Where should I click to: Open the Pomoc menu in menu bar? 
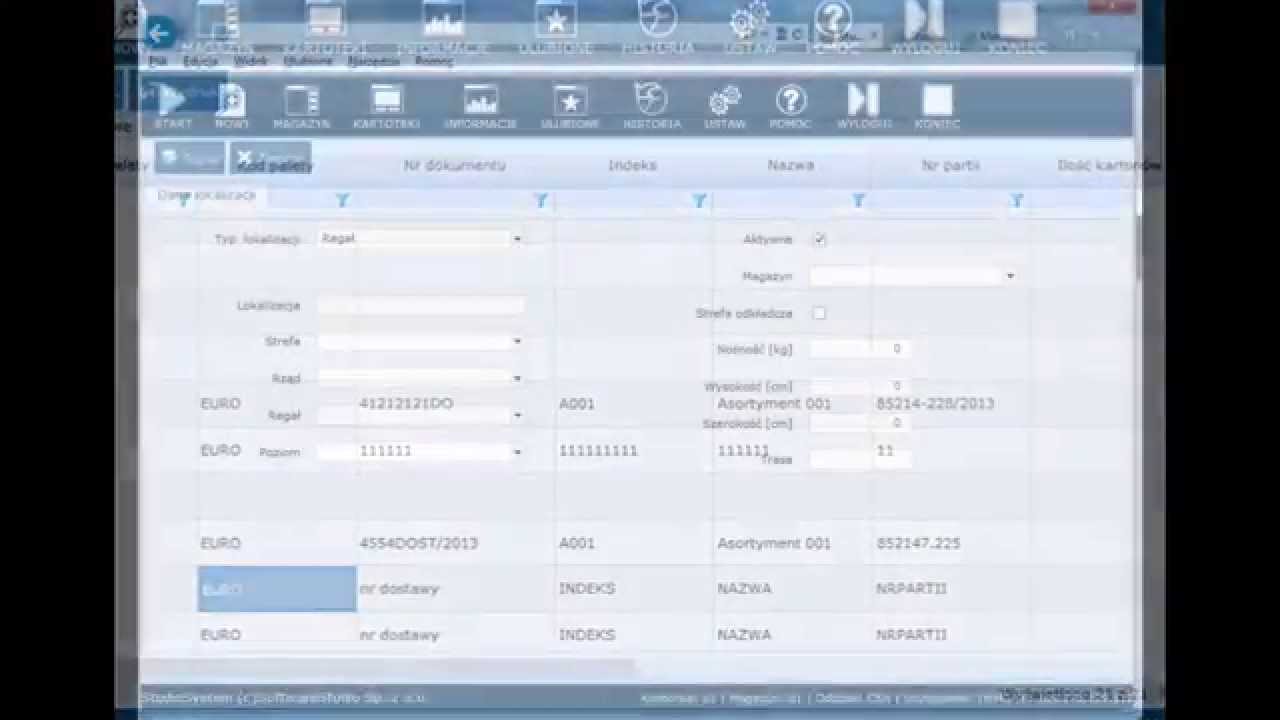coord(434,61)
